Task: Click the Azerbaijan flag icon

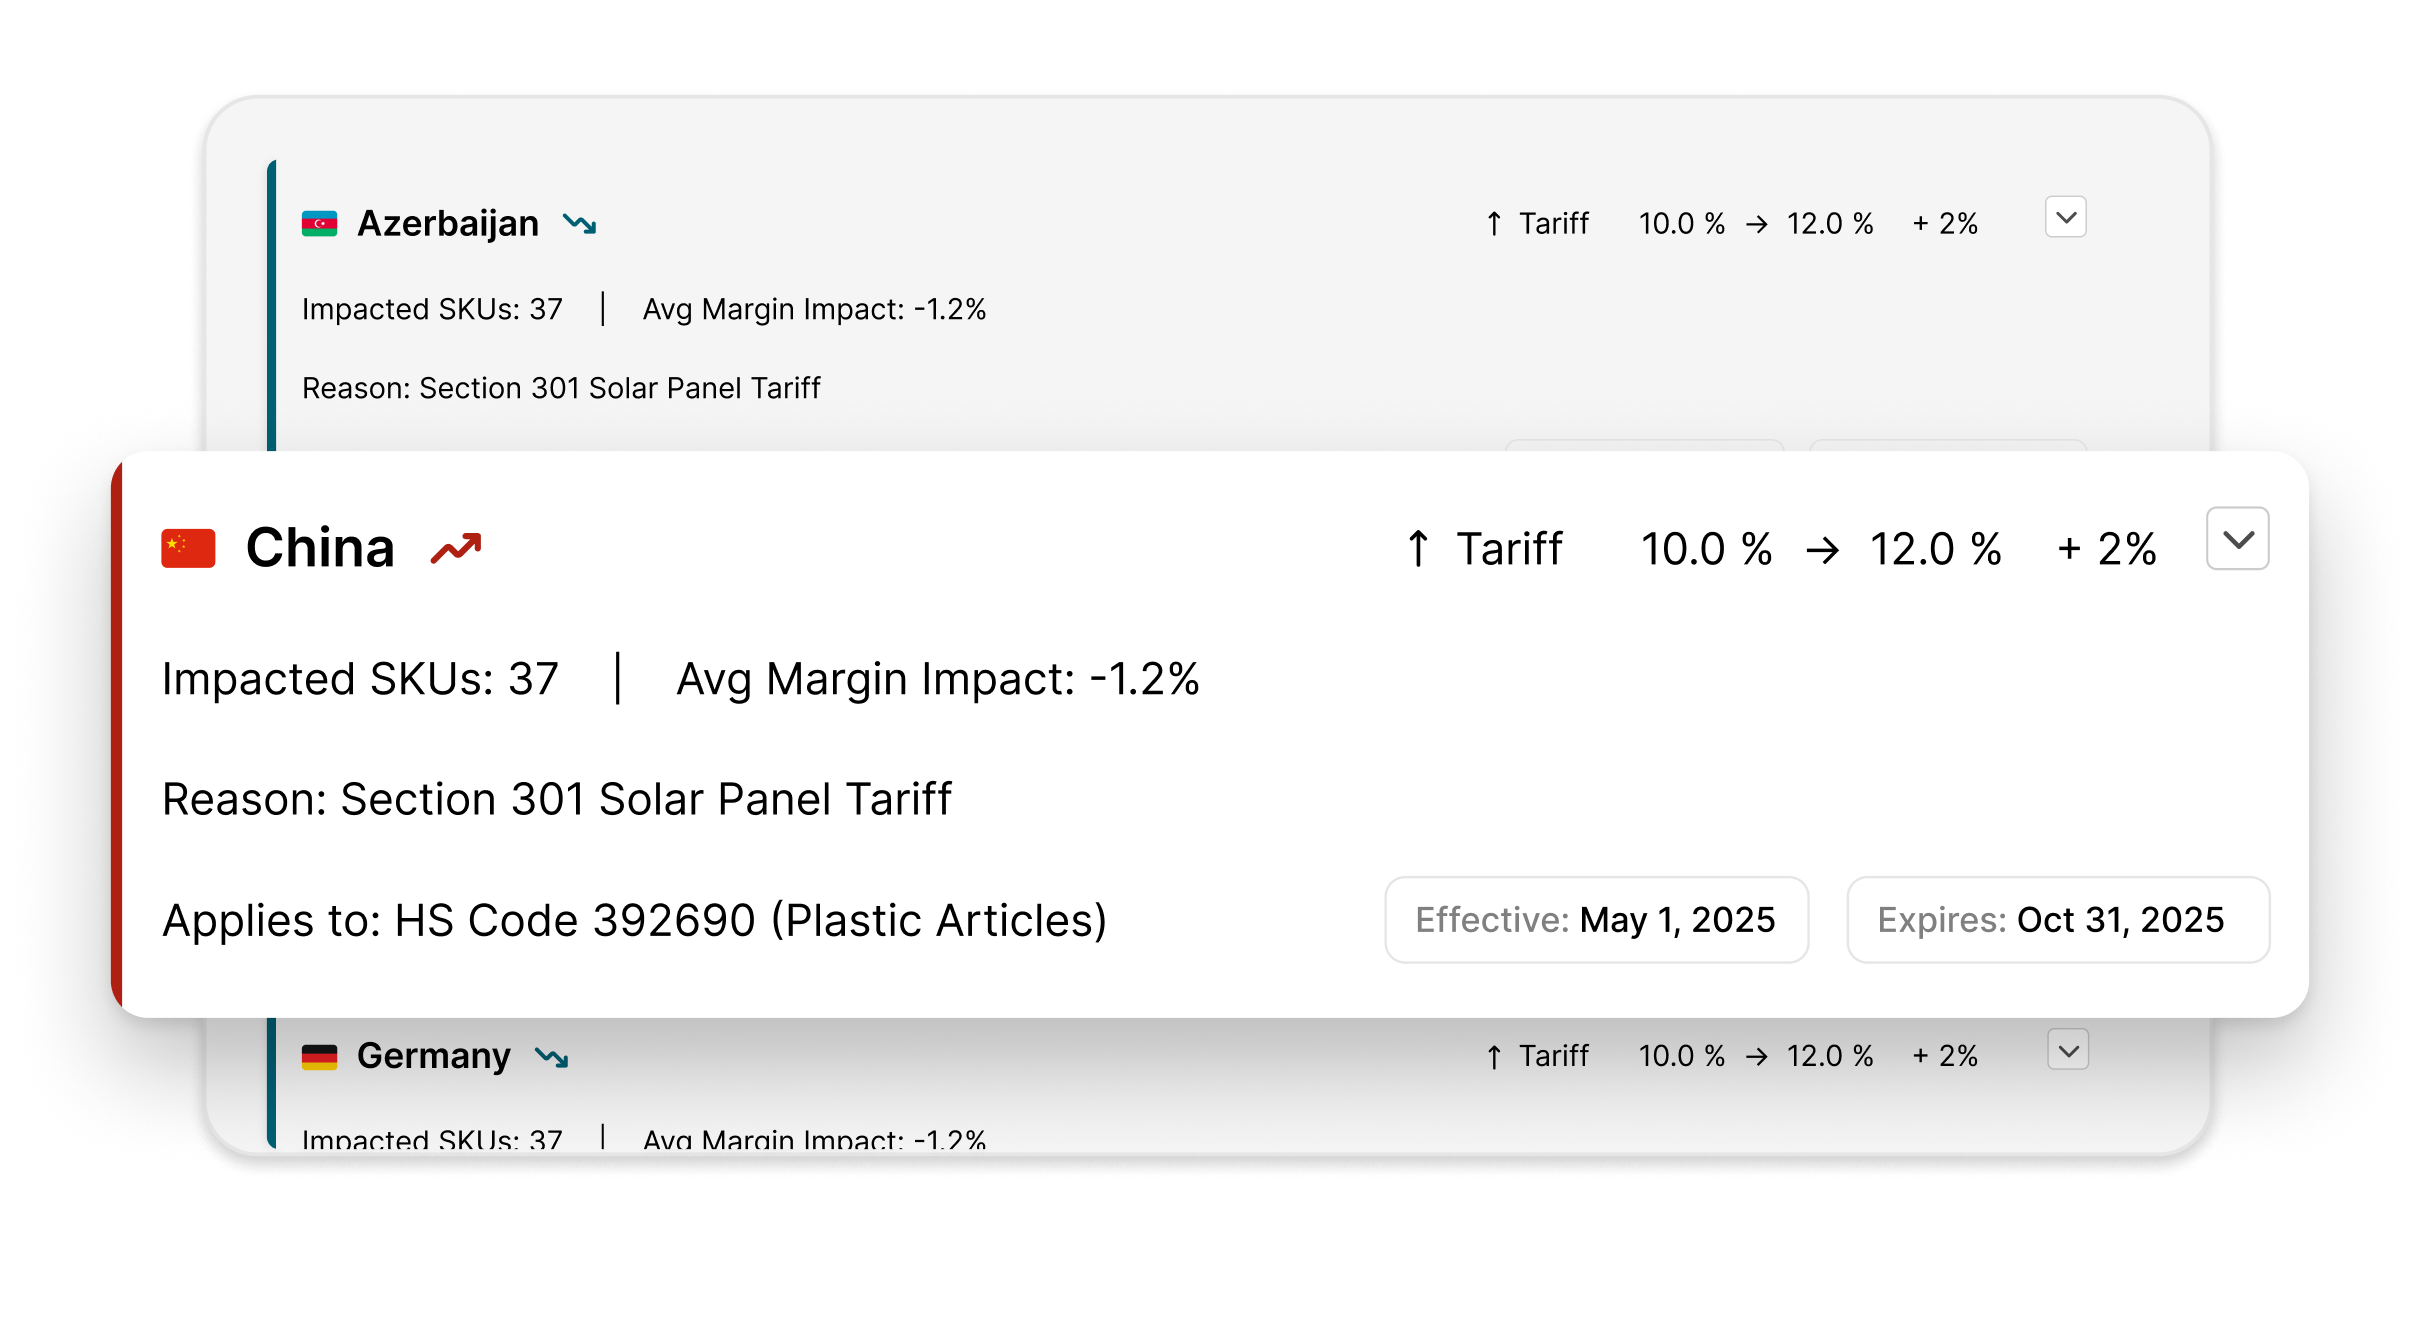Action: (319, 224)
